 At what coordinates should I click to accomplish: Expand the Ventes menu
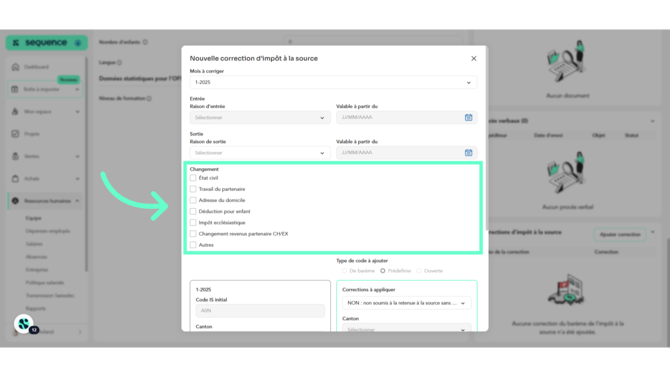pyautogui.click(x=77, y=156)
